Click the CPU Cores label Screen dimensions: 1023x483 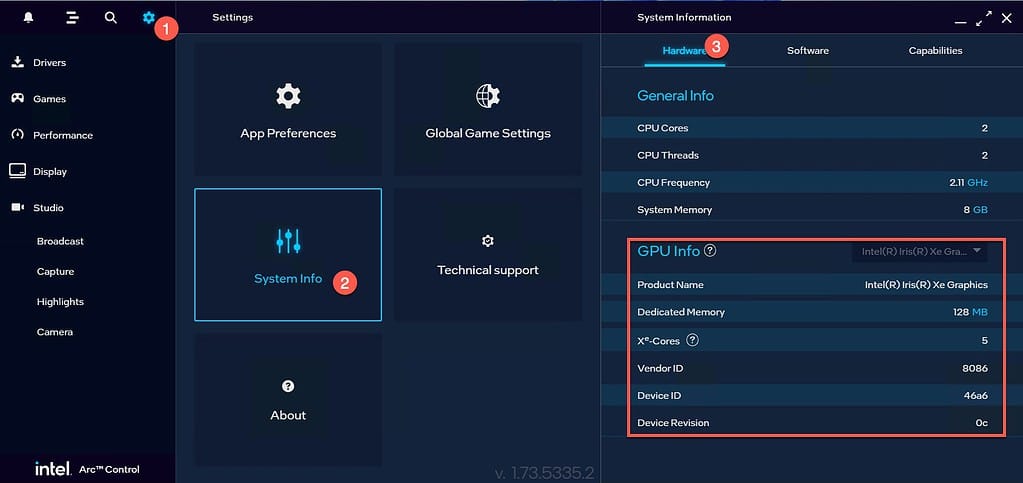662,128
